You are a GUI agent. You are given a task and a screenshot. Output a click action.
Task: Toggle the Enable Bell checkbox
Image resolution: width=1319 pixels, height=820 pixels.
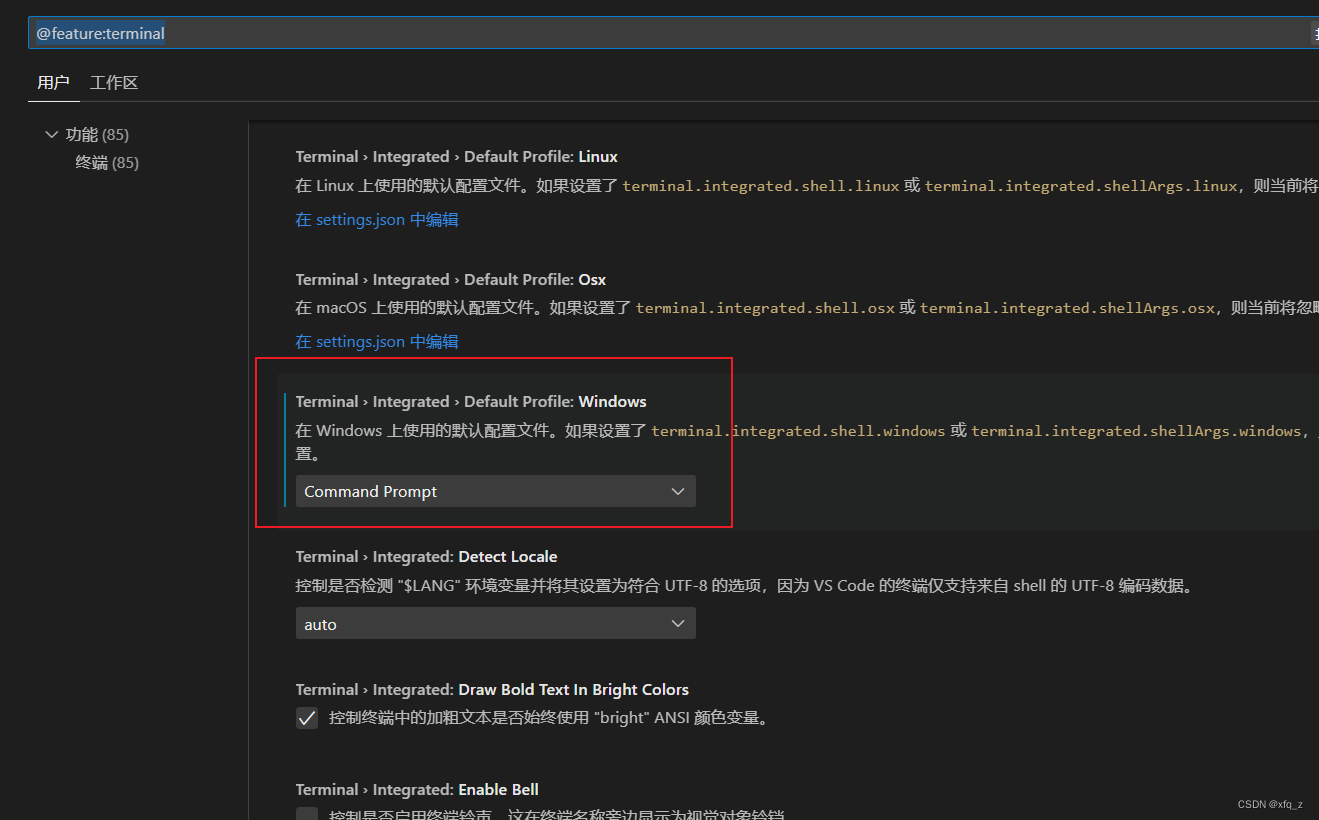pyautogui.click(x=307, y=814)
